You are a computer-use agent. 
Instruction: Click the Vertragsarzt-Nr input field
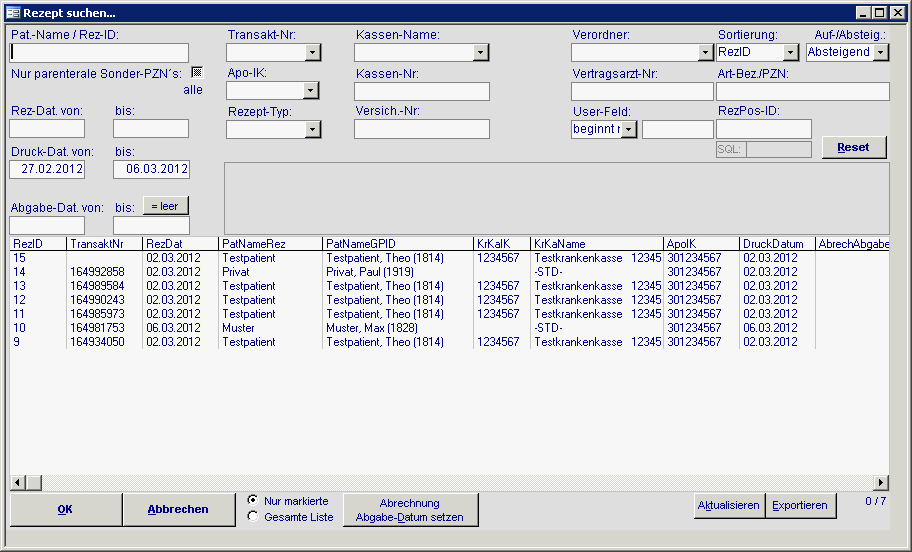coord(642,91)
